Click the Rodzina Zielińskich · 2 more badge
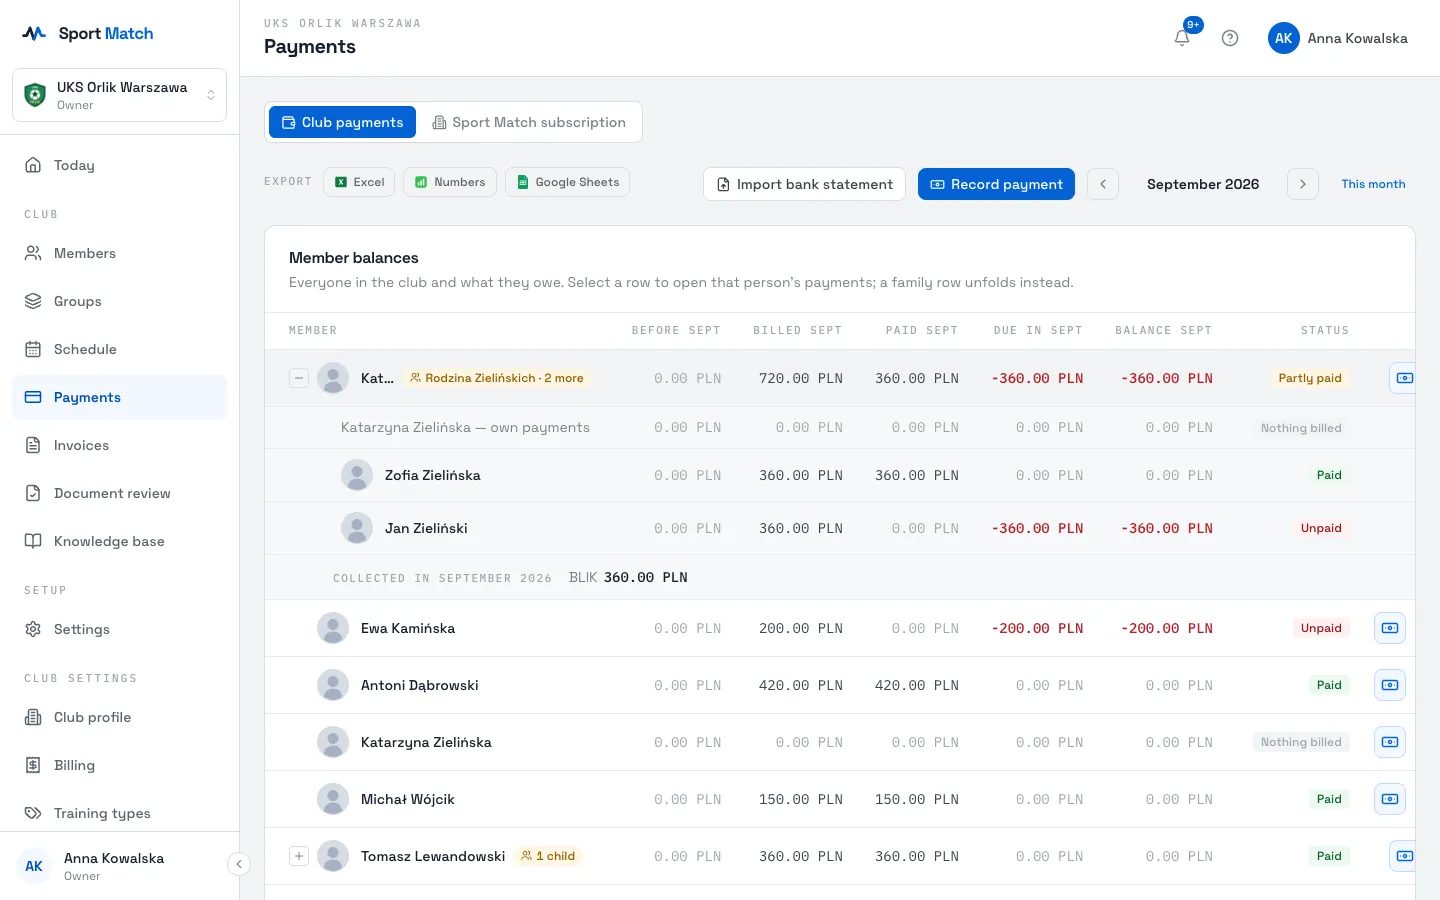This screenshot has width=1440, height=900. pyautogui.click(x=497, y=378)
